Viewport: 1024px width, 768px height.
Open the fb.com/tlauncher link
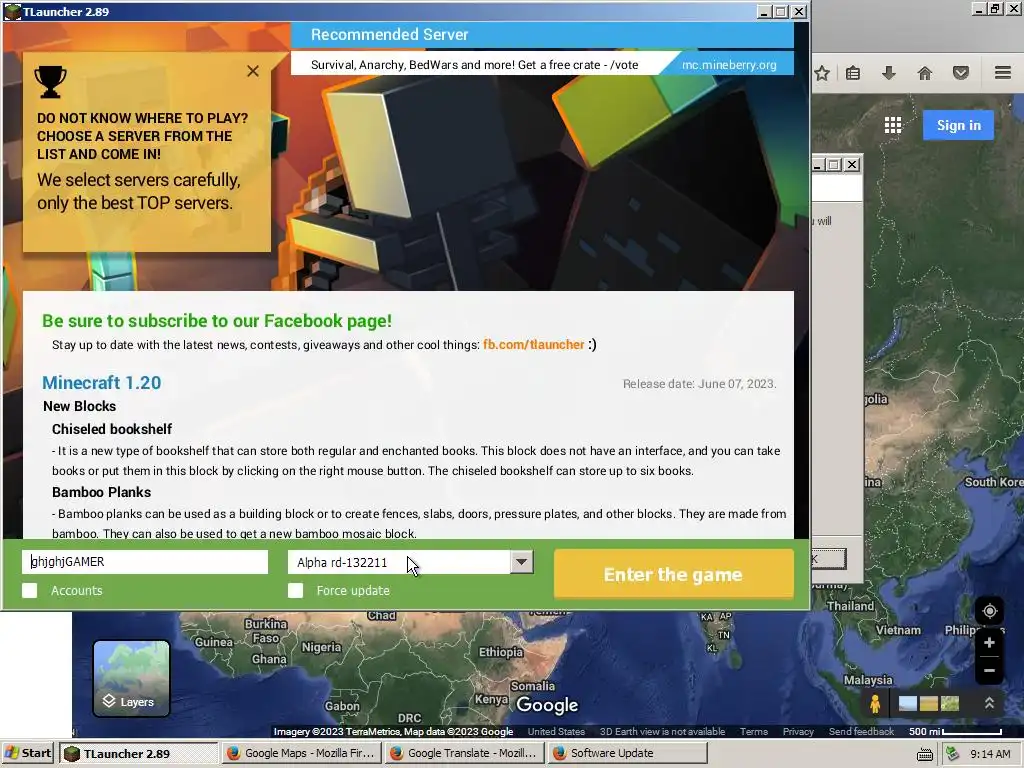534,345
